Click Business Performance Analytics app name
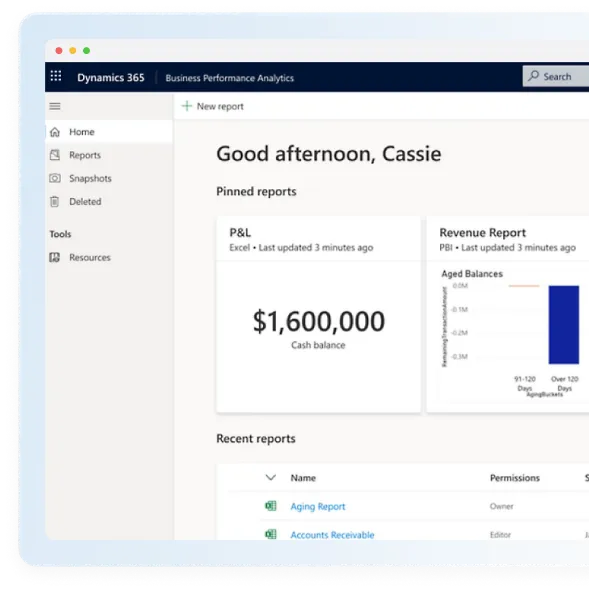Image resolution: width=589 pixels, height=591 pixels. point(229,78)
